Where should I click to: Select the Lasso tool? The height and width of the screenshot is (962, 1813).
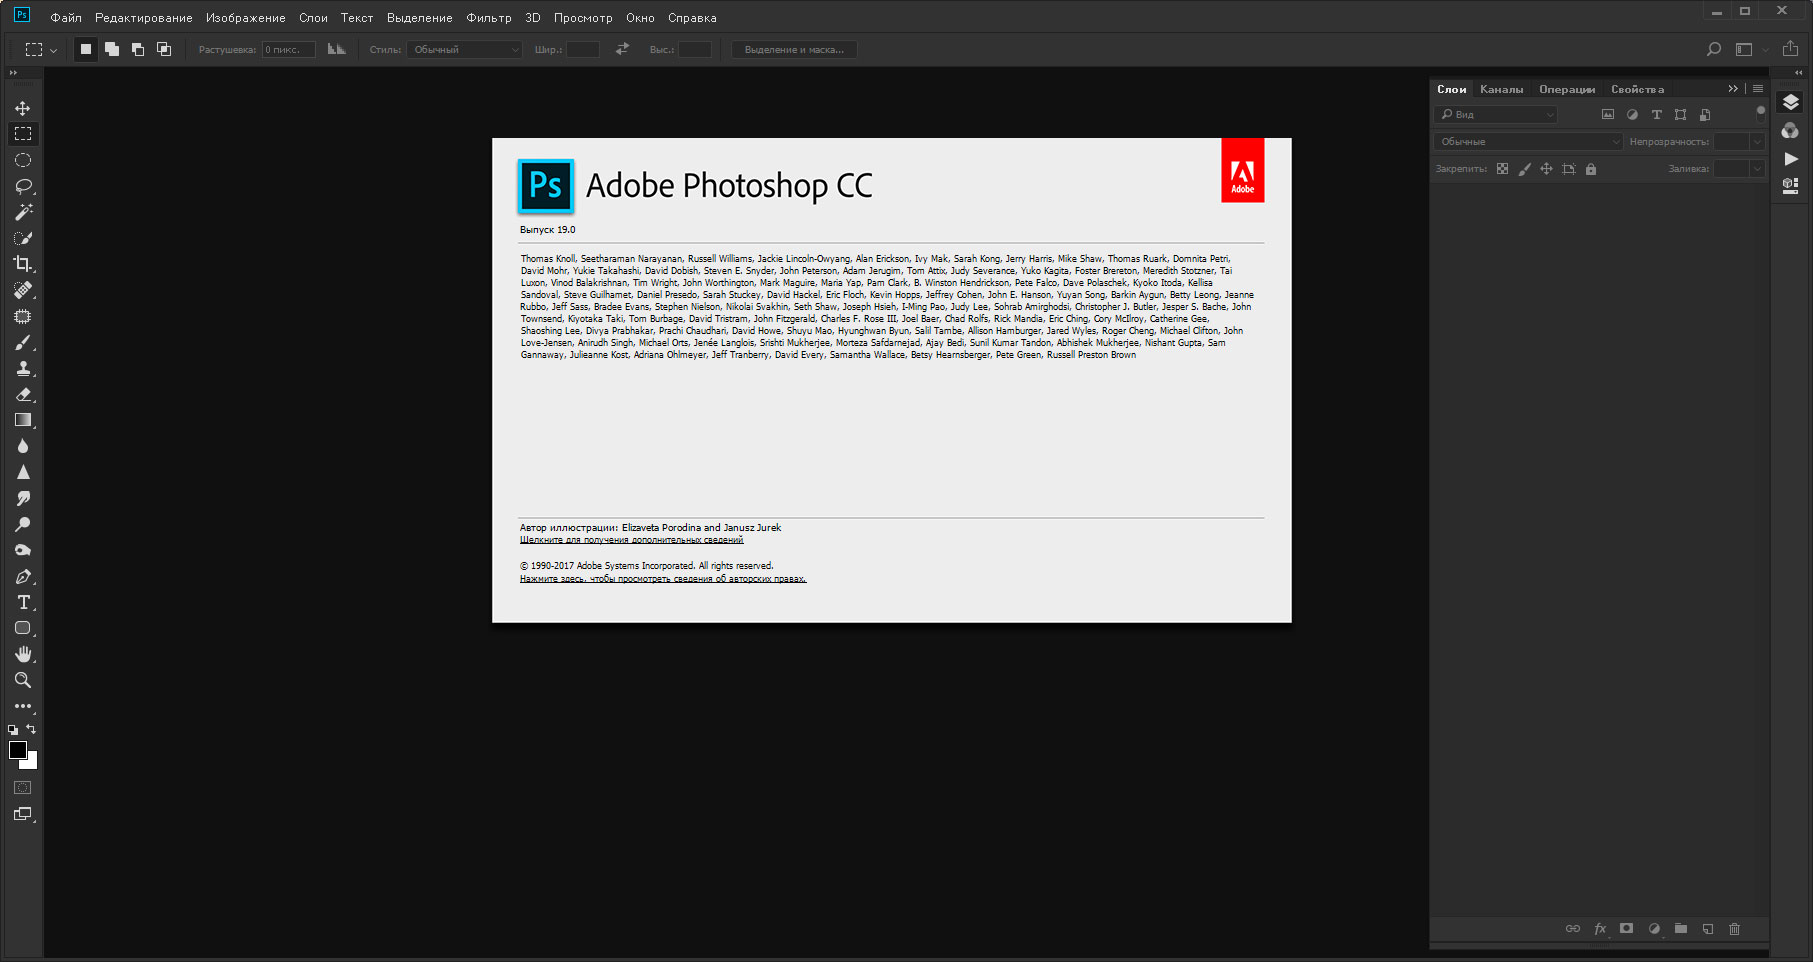pos(23,186)
